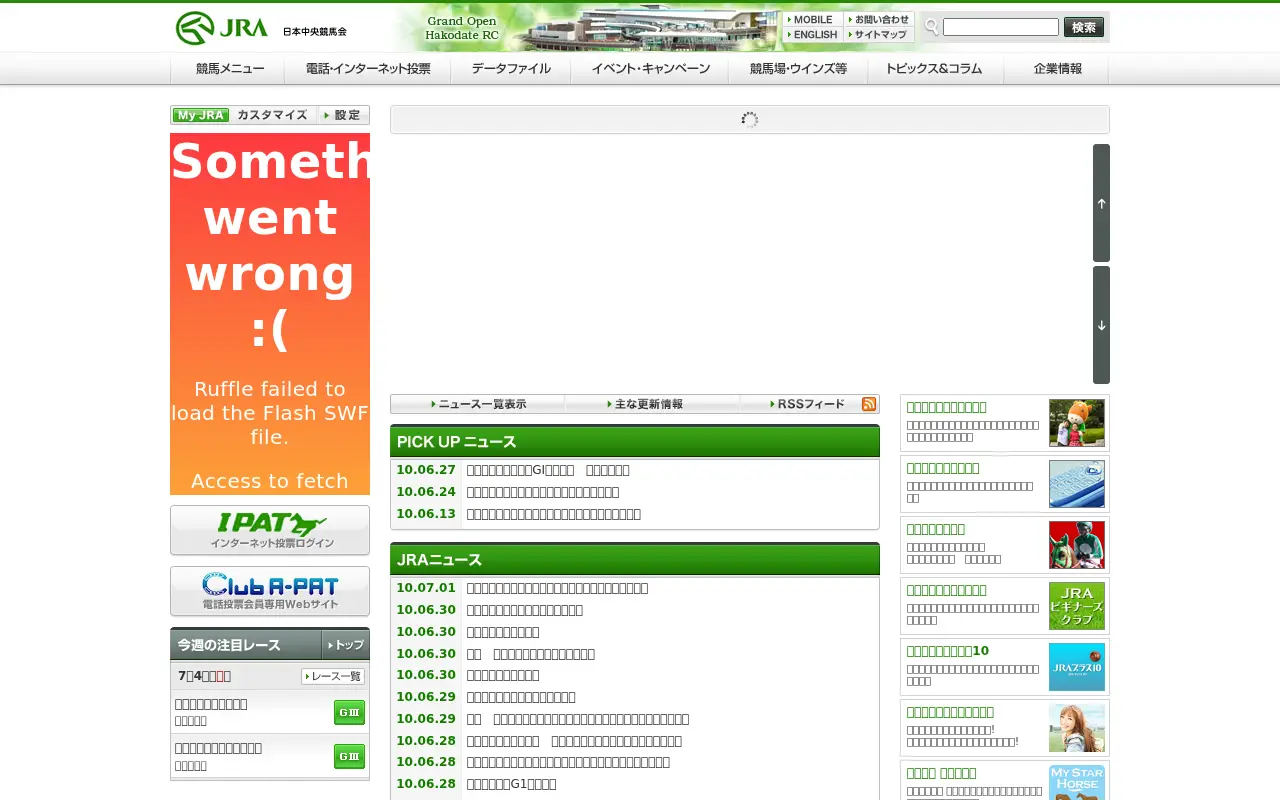1280x800 pixels.
Task: Open the 競馬場・ウインズ等 menu
Action: coord(798,69)
